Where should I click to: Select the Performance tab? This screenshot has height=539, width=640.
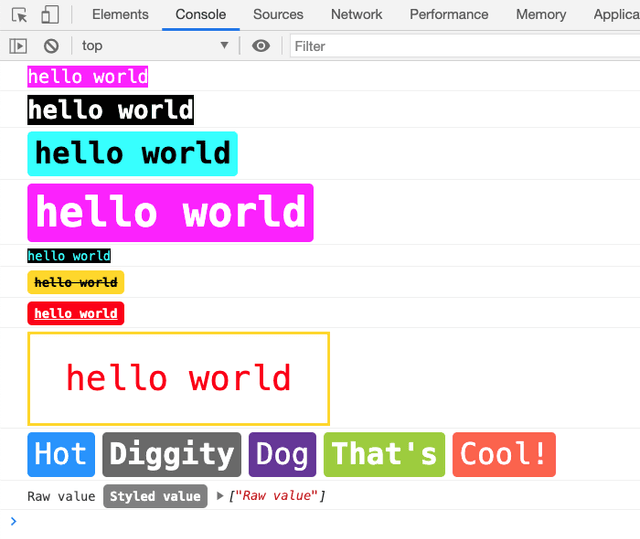point(449,15)
